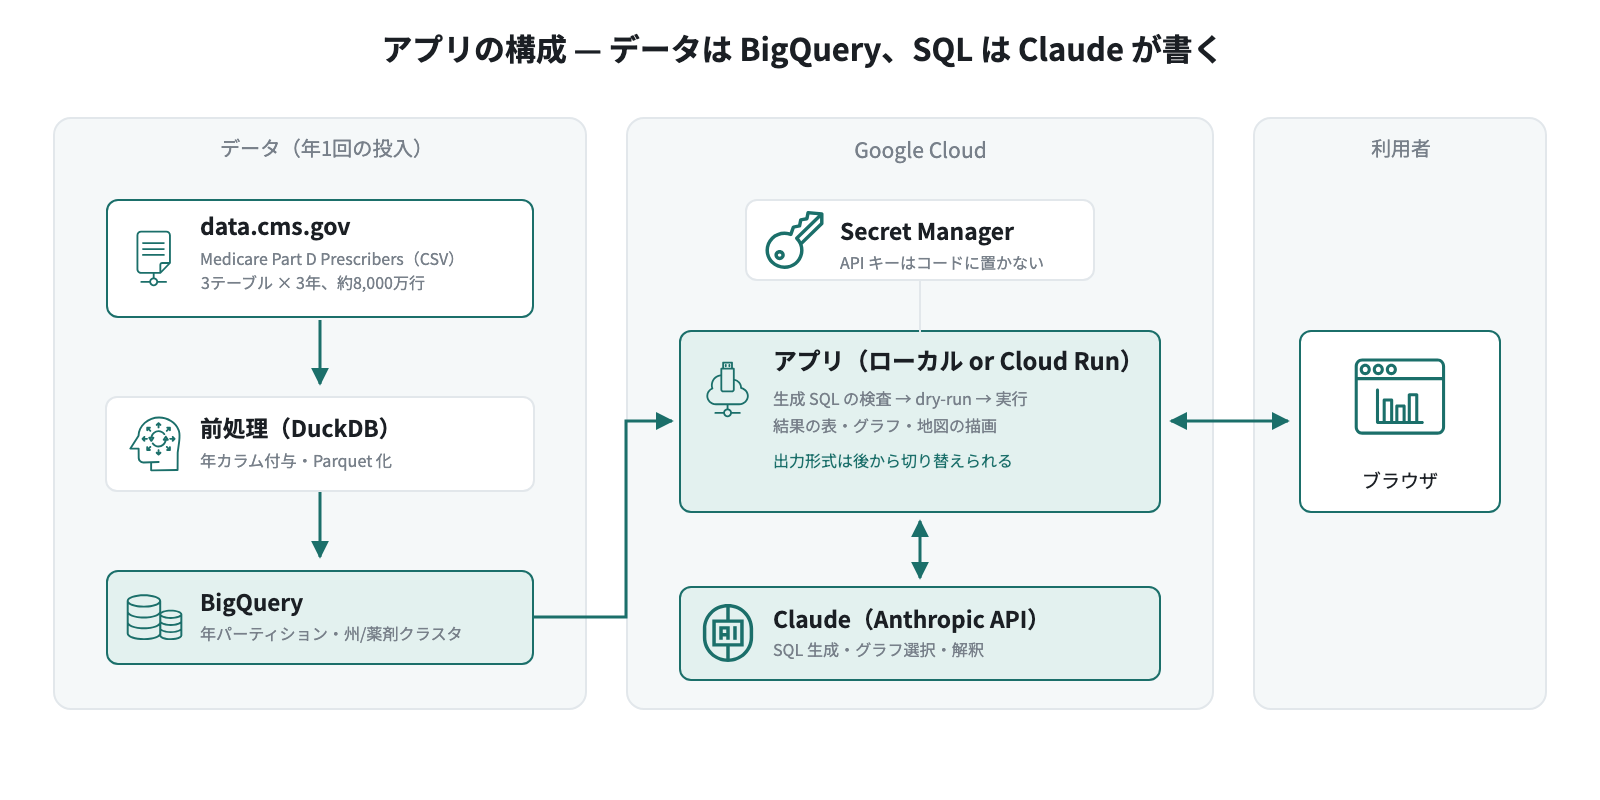Select the Secret Manager heading
This screenshot has height=800, width=1600.
coord(927,232)
